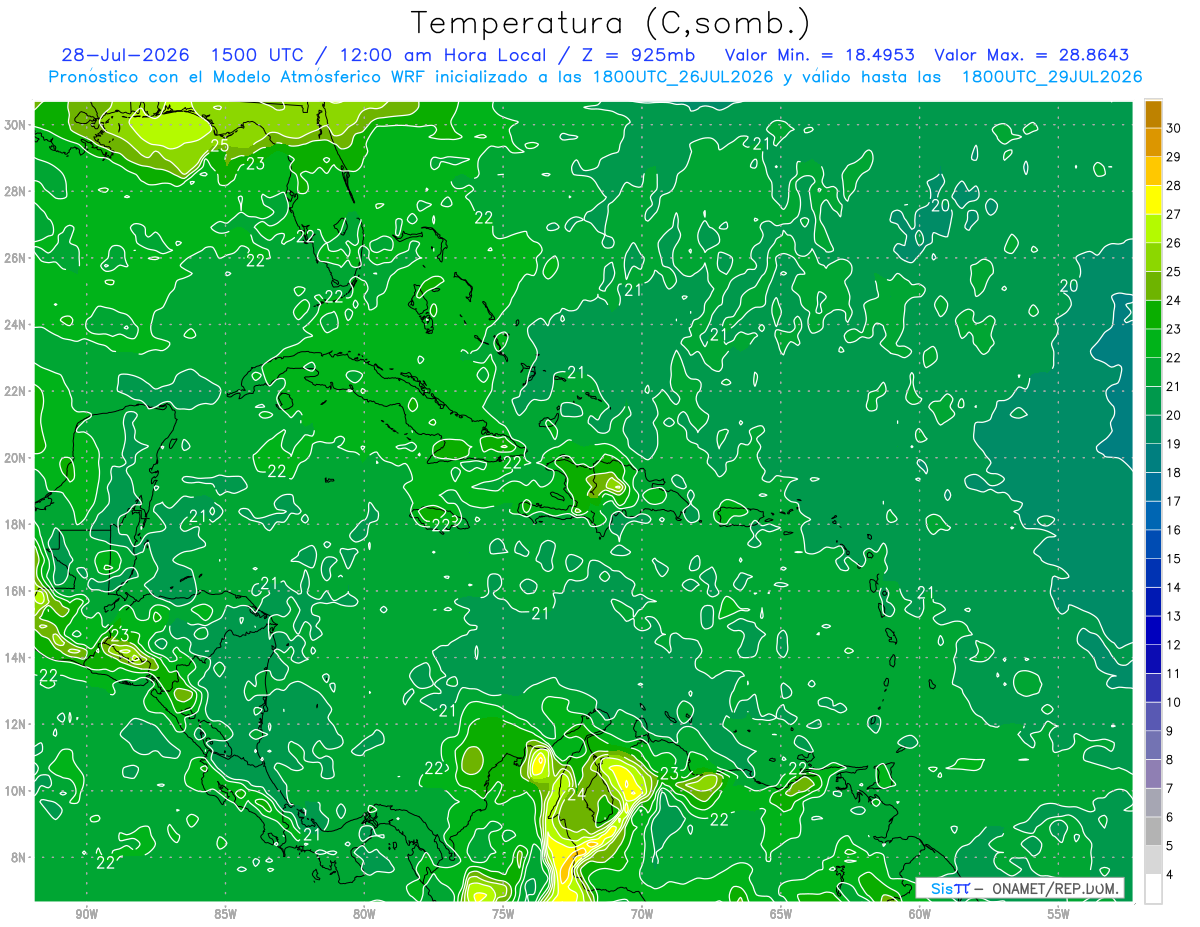Screen dimensions: 1200x927
Task: Click the gray legend swatch between 5 and 6
Action: [x=1153, y=832]
